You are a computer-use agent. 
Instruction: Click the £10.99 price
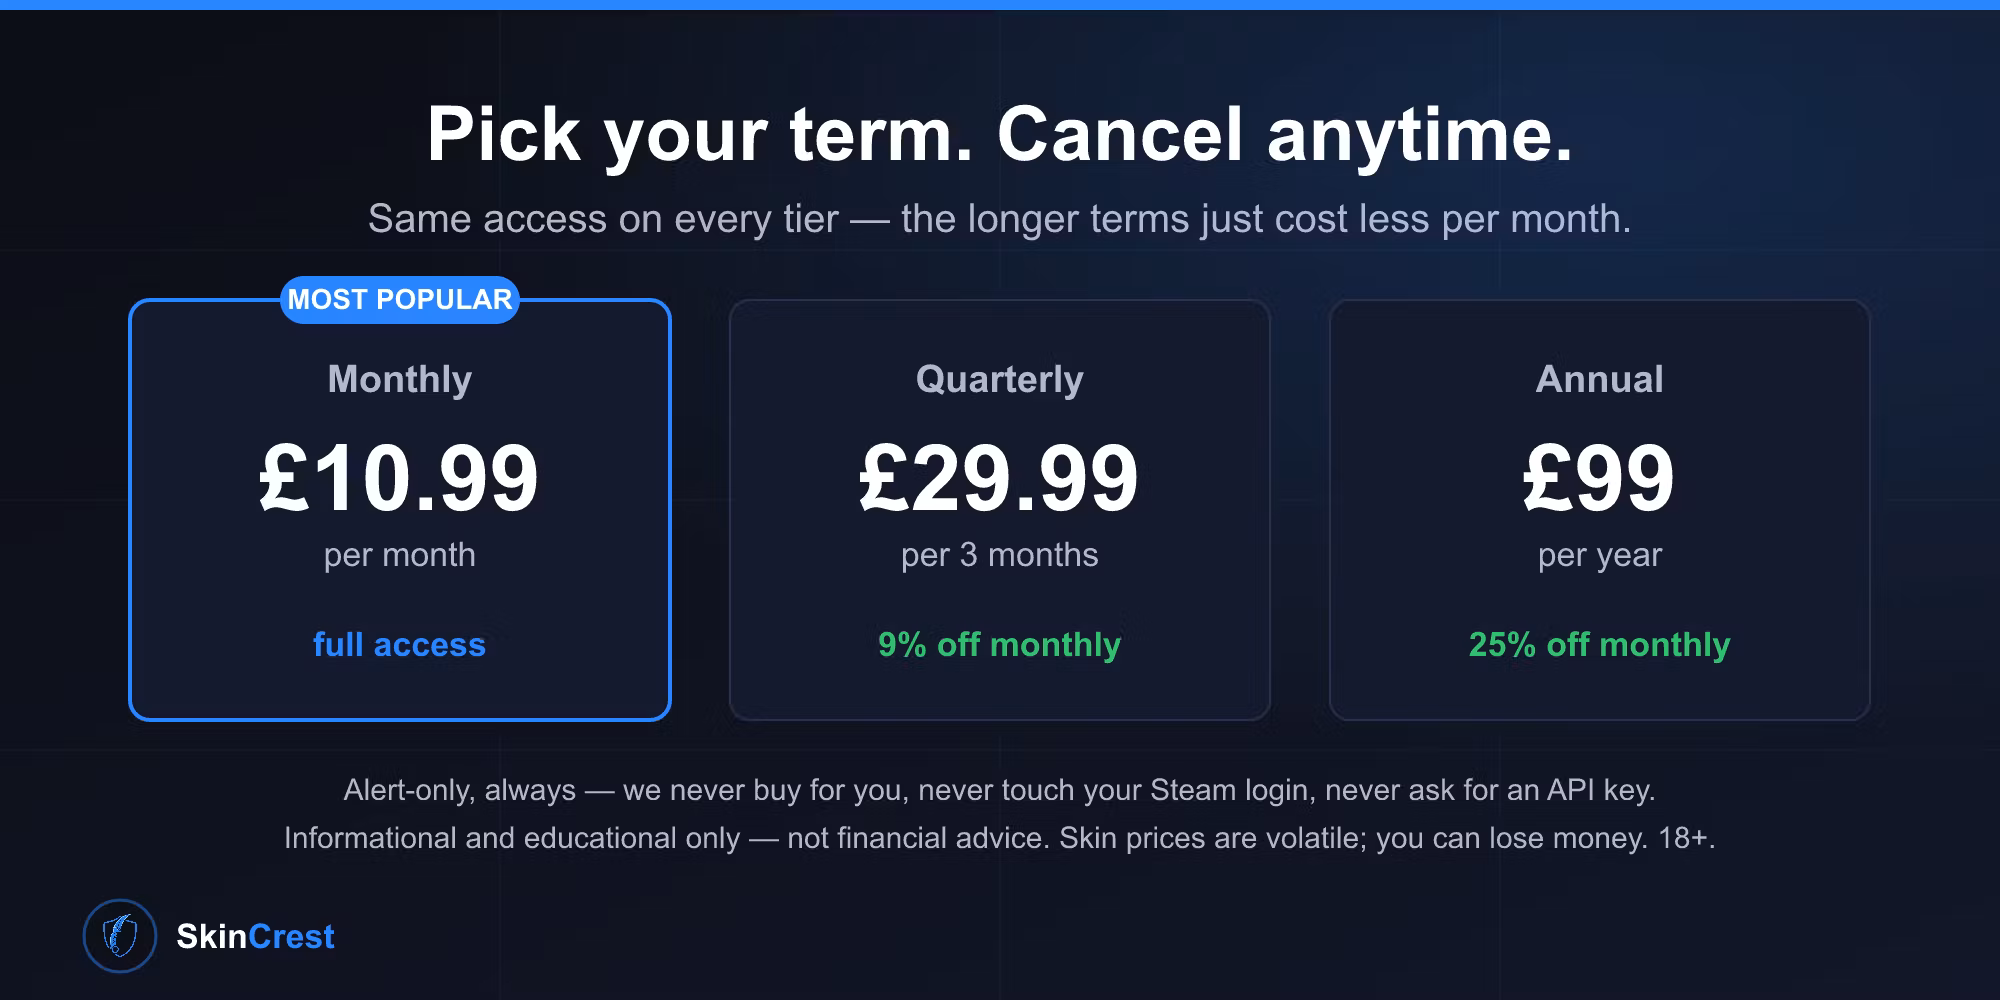tap(400, 479)
